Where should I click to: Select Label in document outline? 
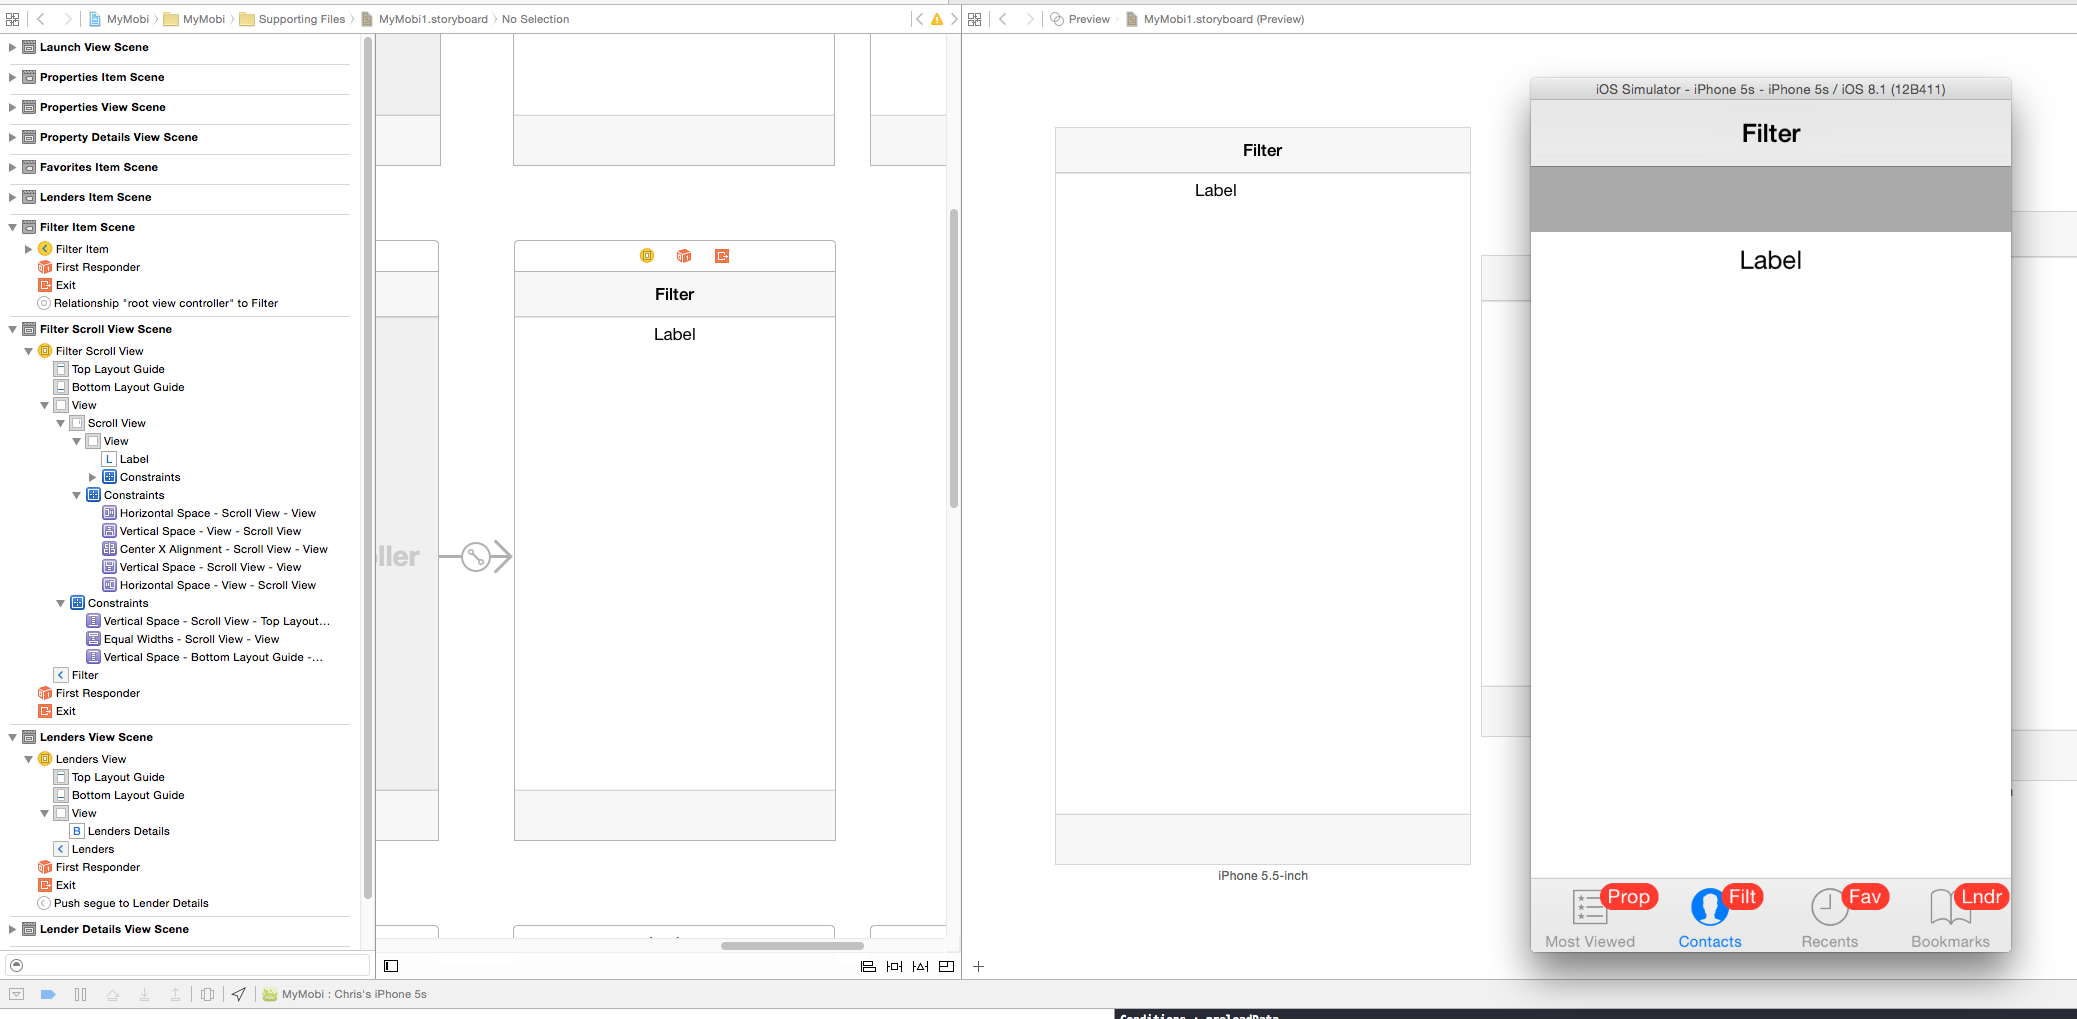(134, 459)
